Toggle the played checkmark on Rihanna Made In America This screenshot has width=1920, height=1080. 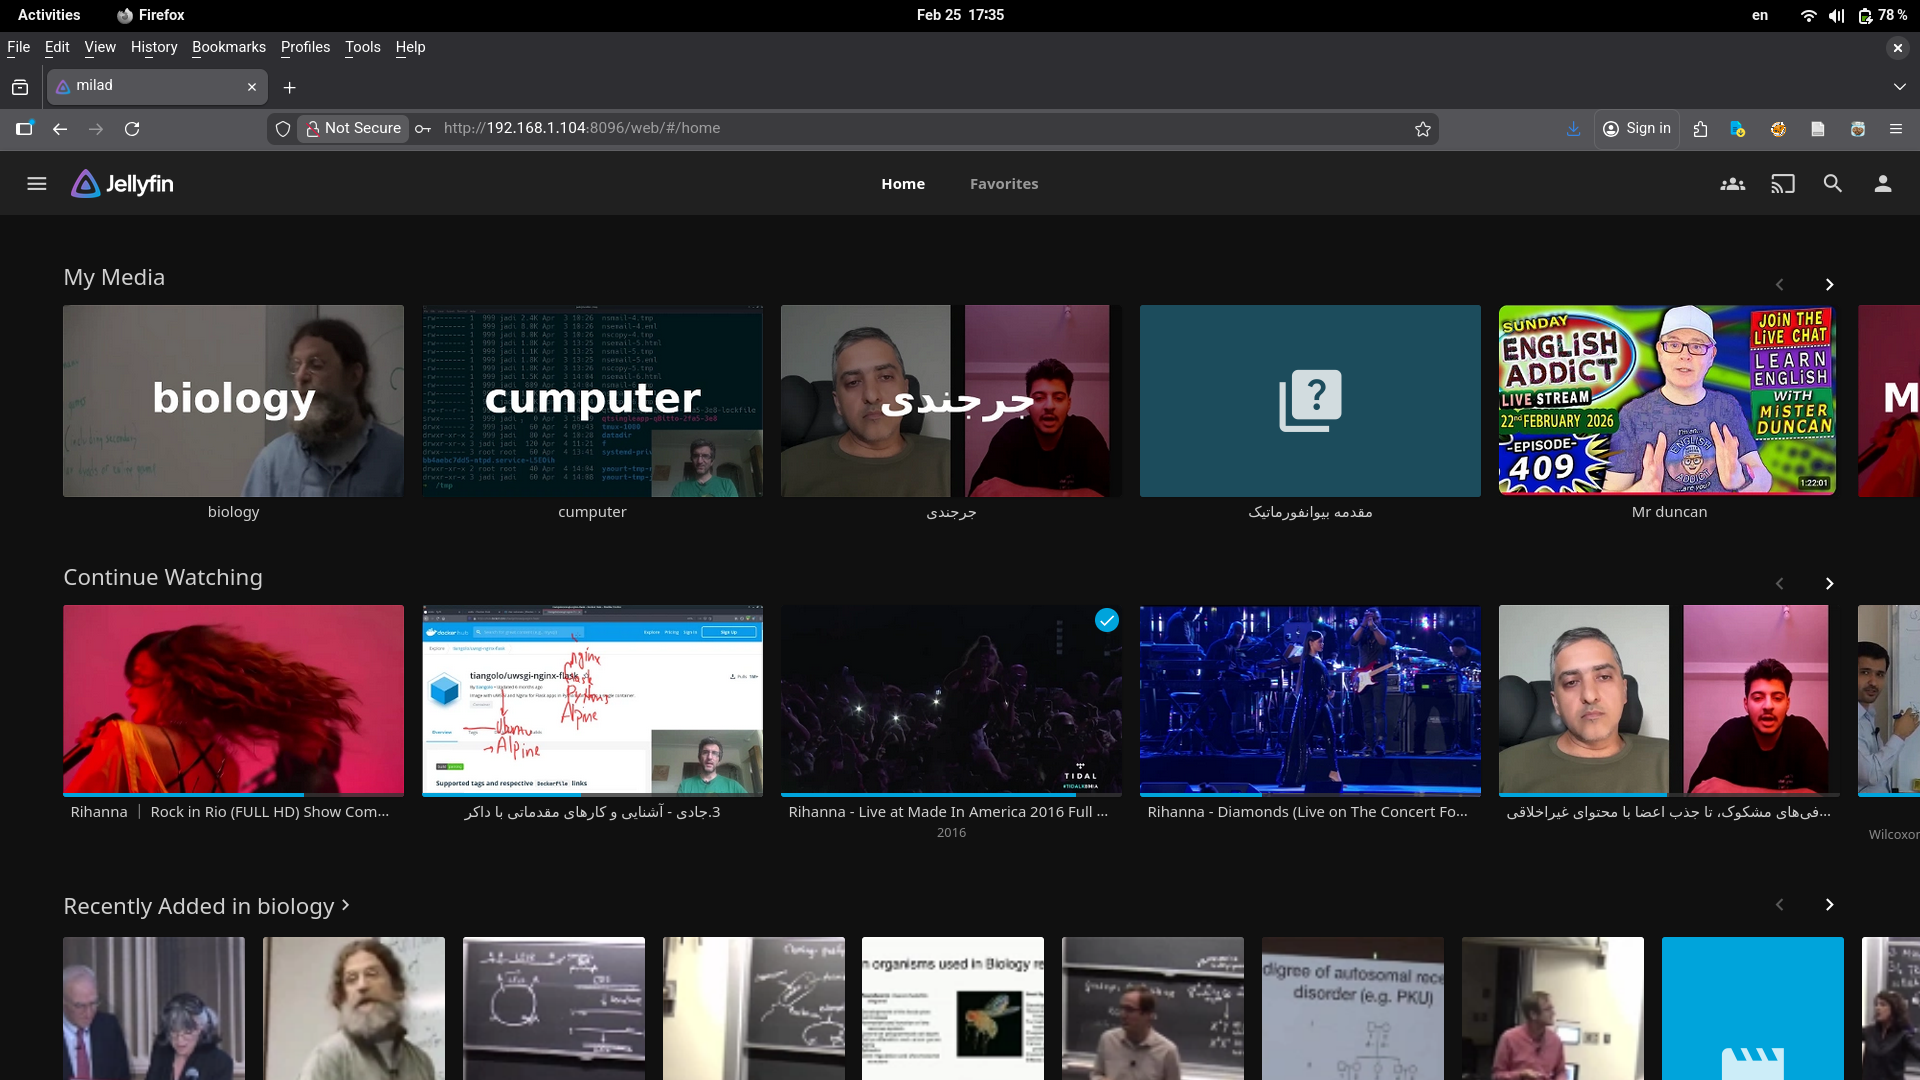tap(1106, 621)
